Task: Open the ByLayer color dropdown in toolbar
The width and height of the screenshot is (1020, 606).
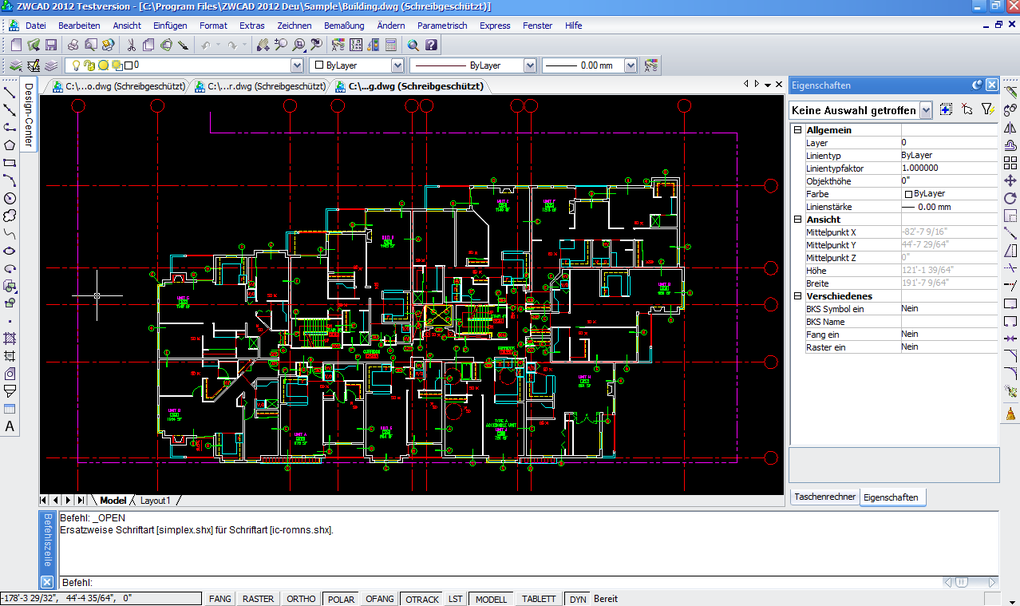Action: 397,65
